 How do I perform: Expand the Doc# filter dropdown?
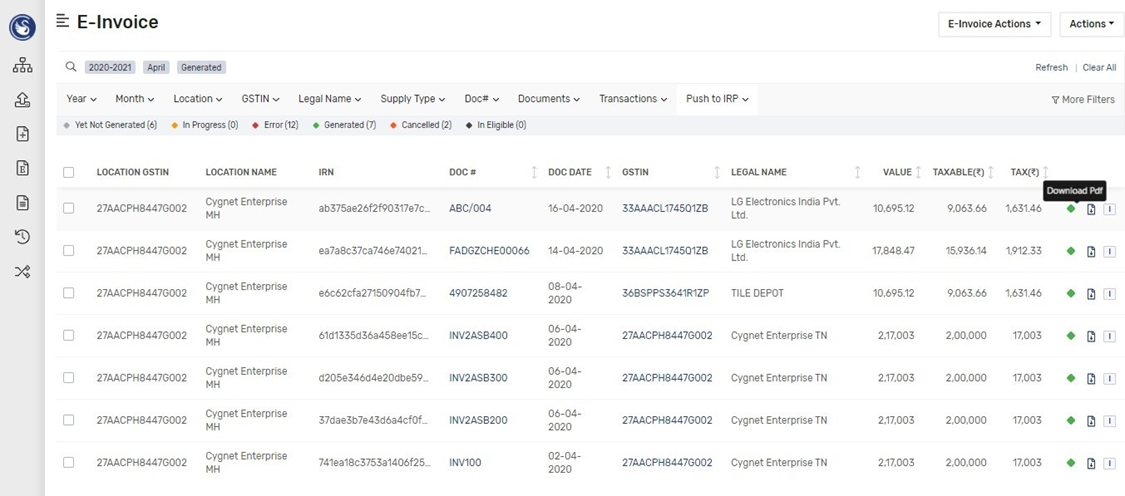pos(481,99)
